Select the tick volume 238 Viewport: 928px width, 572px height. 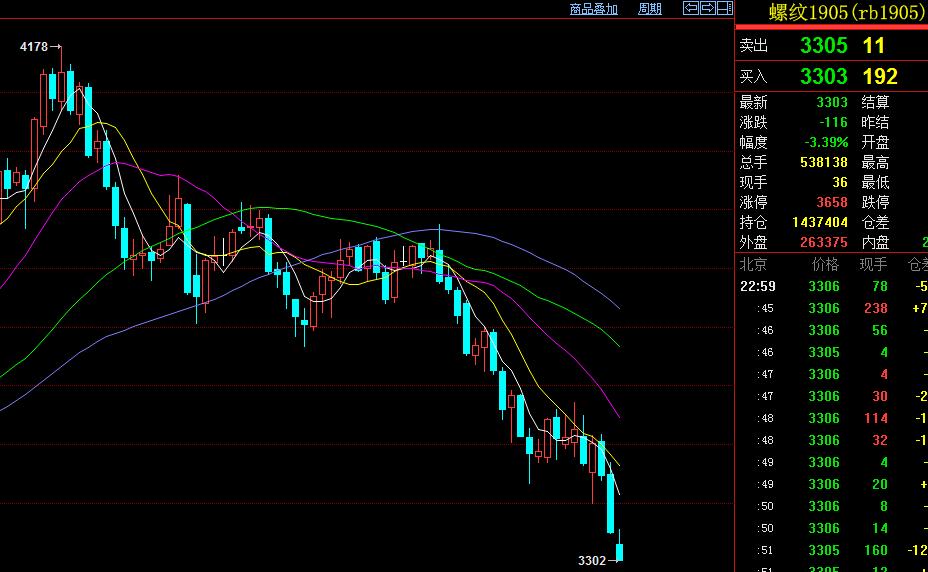click(x=875, y=309)
